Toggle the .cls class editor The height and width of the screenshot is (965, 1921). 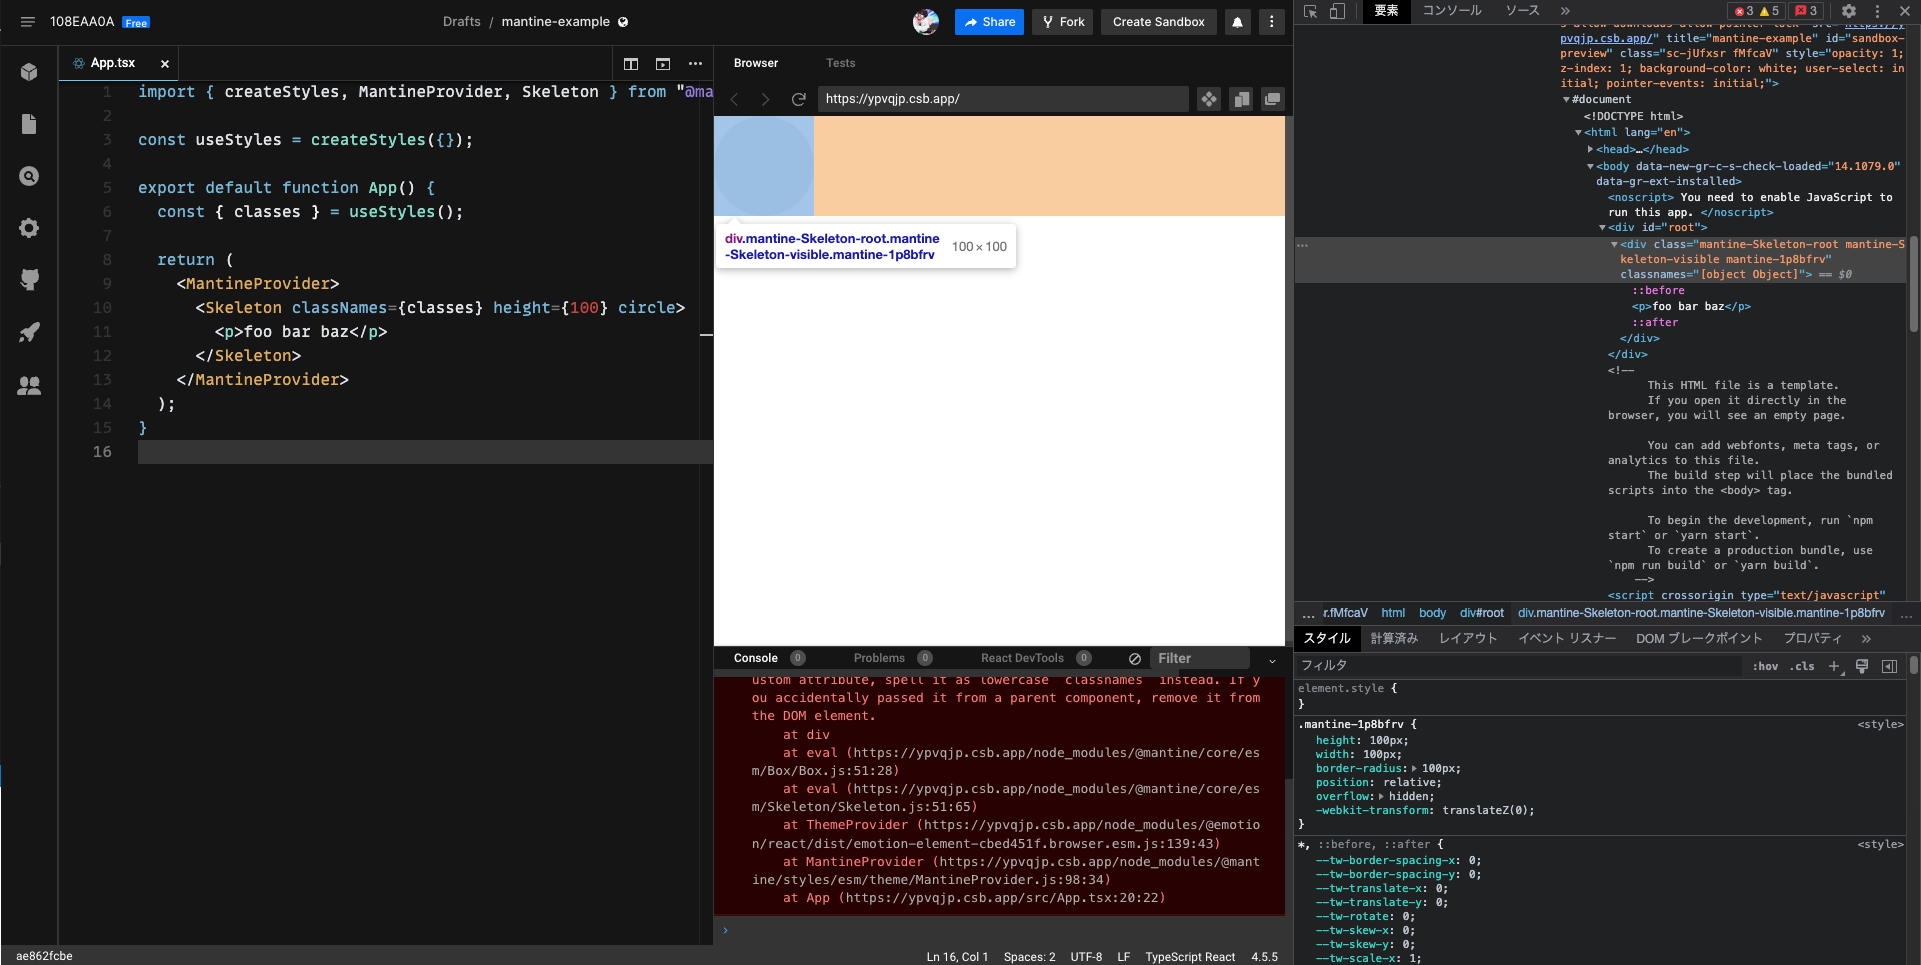pos(1802,667)
